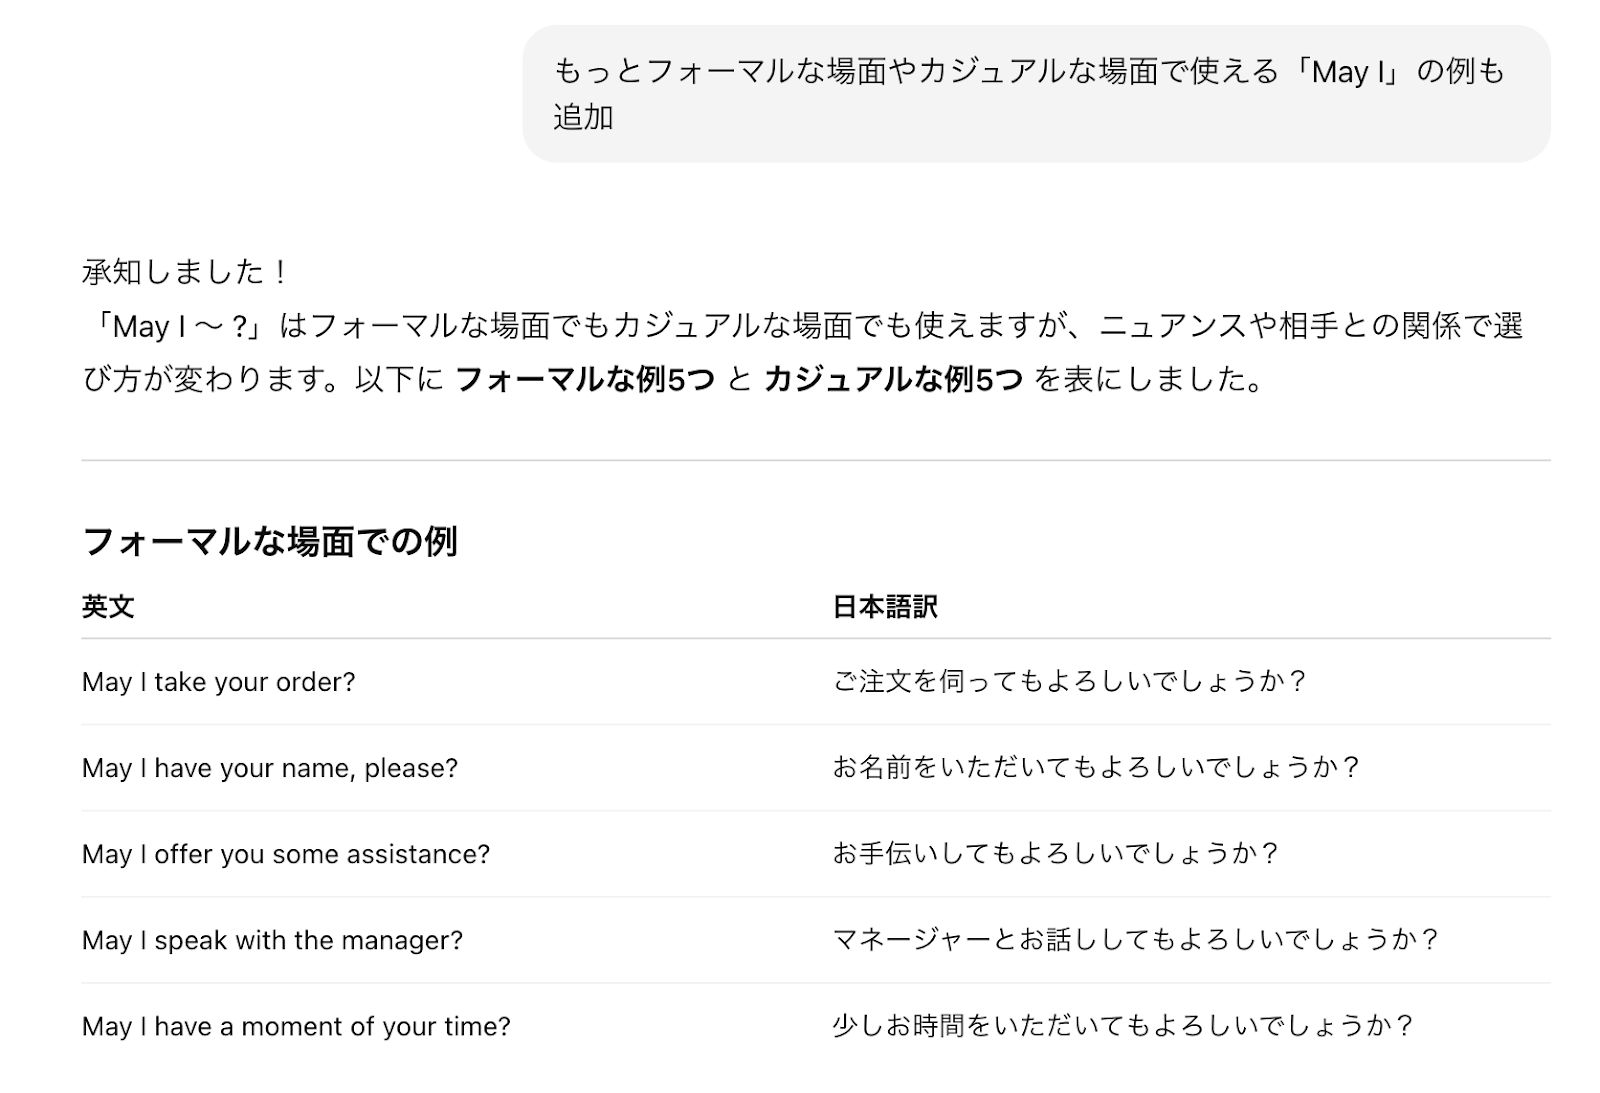Viewport: 1600px width, 1093px height.
Task: Select the 日本語訳 column header
Action: [885, 607]
